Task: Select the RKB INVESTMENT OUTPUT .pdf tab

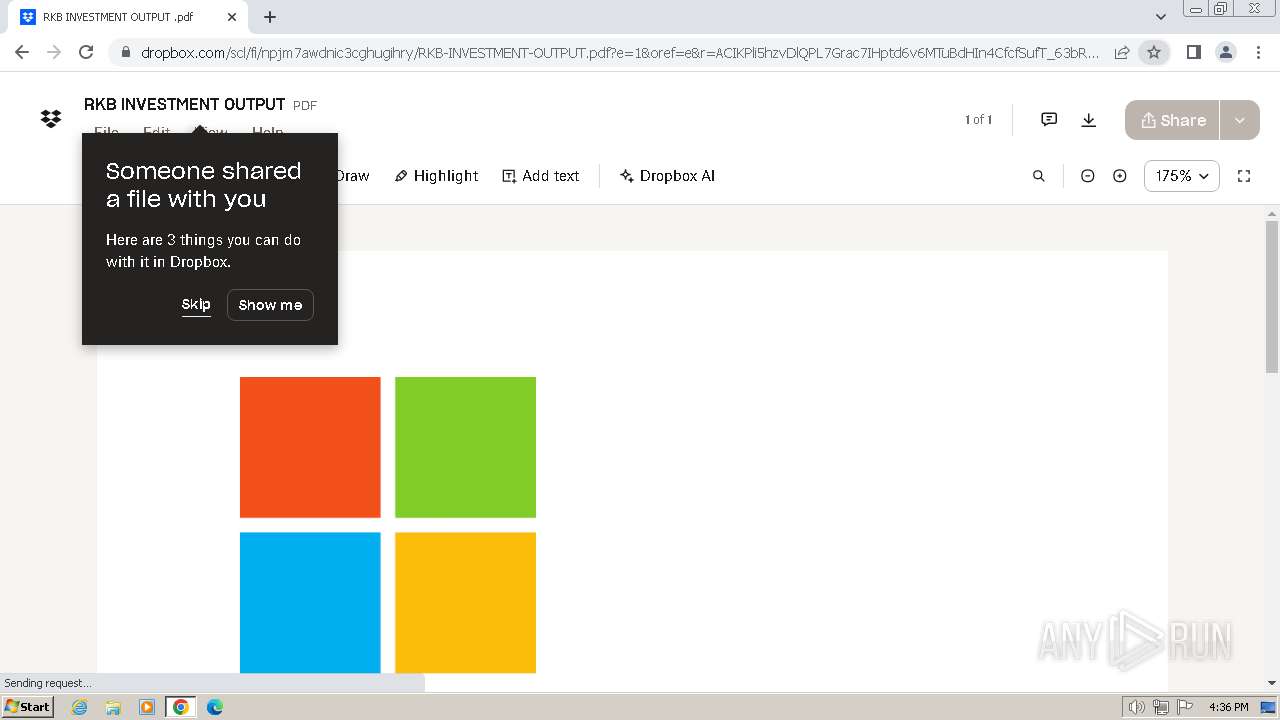Action: coord(128,17)
